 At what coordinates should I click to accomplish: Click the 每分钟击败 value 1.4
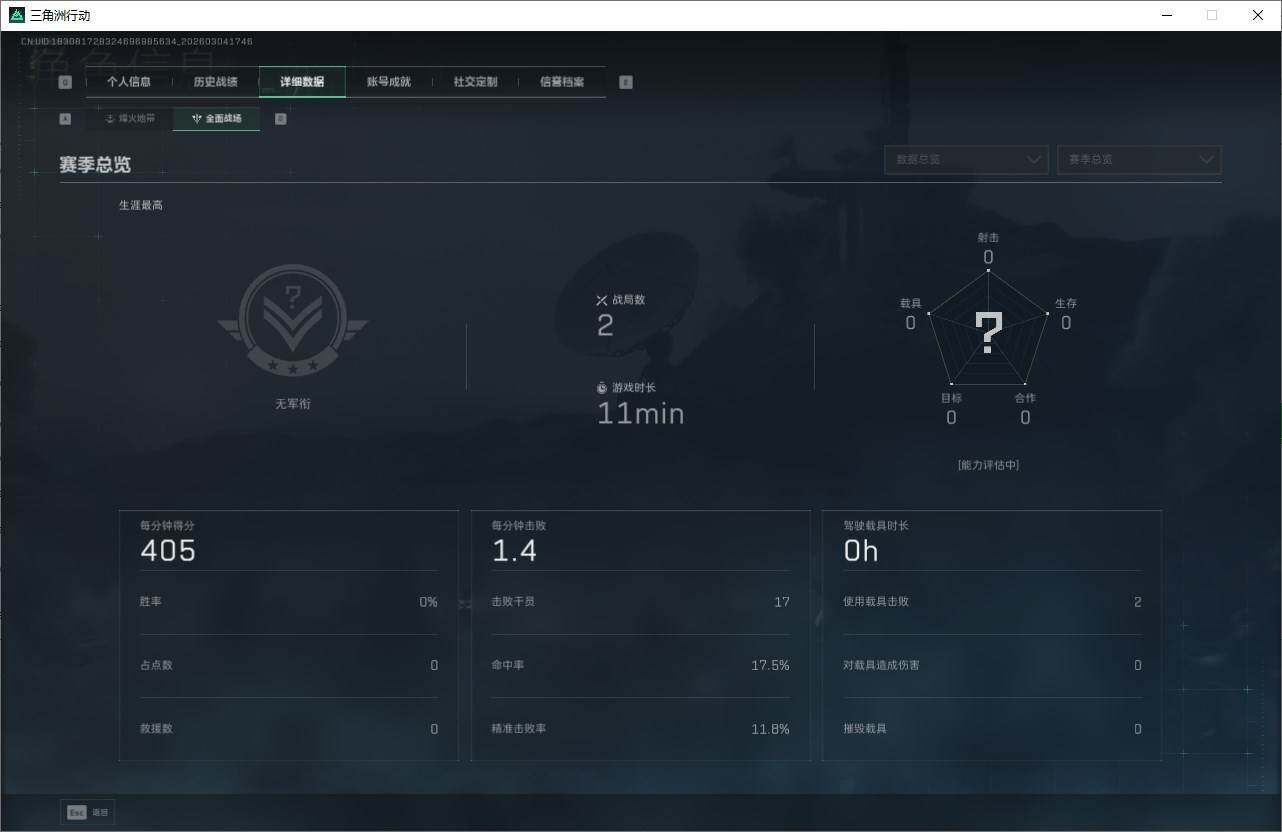[514, 551]
